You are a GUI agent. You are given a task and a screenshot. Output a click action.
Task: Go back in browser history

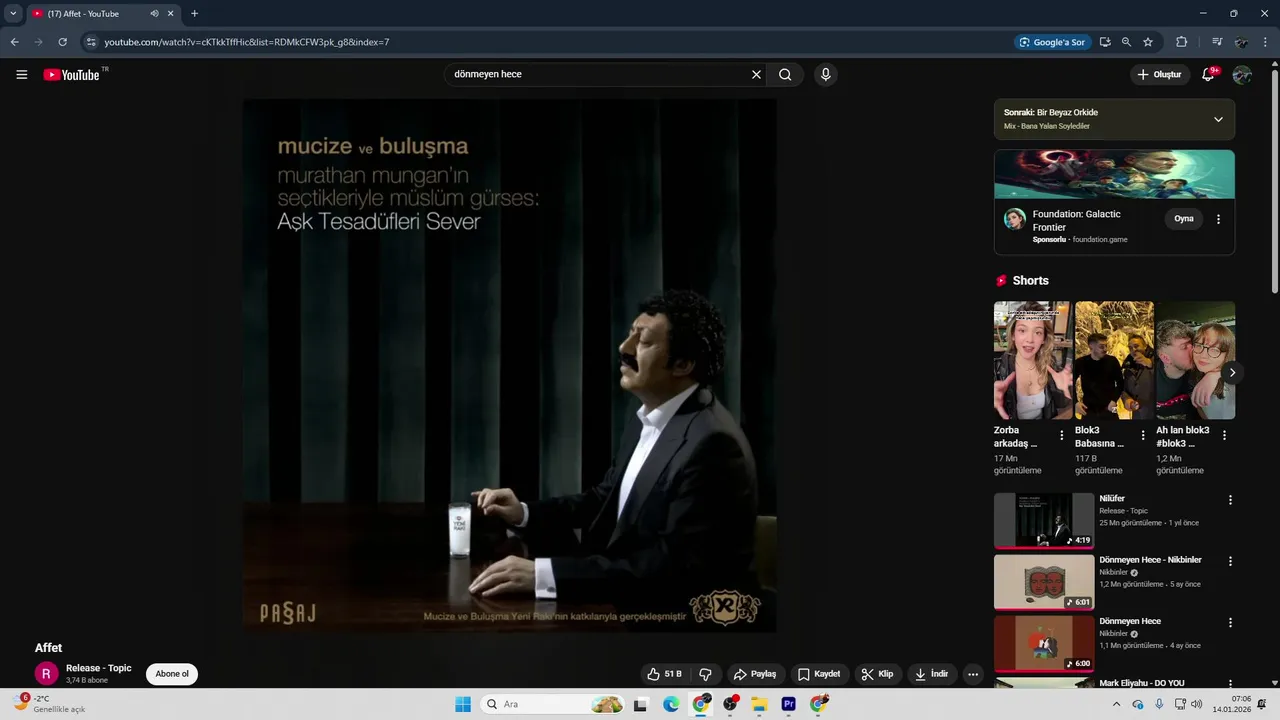(x=14, y=42)
